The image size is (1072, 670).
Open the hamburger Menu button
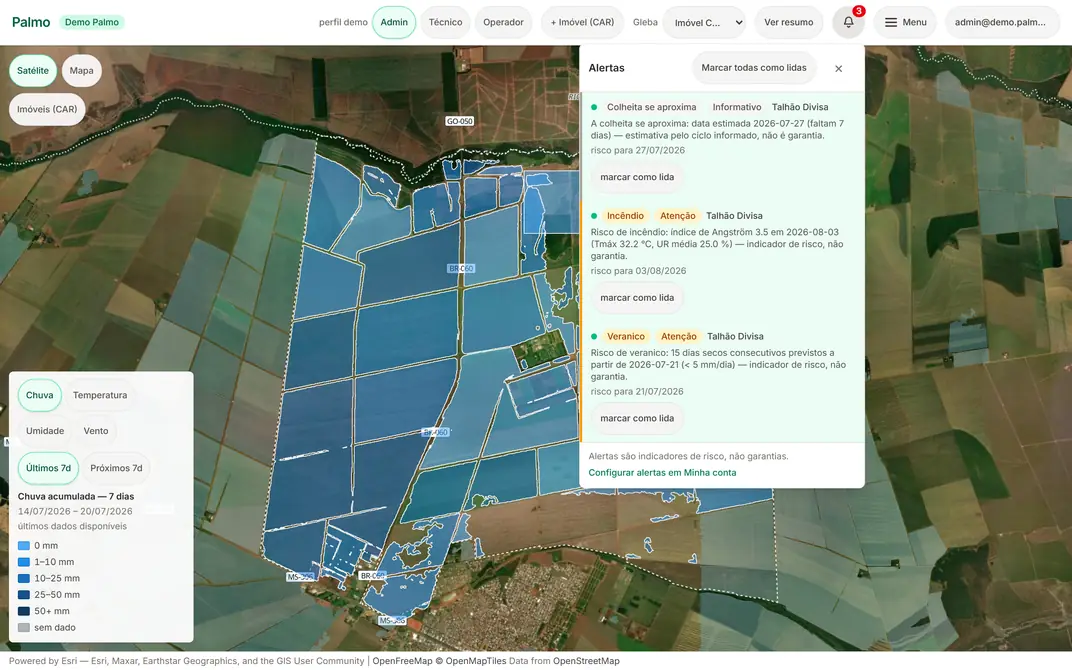[x=905, y=22]
